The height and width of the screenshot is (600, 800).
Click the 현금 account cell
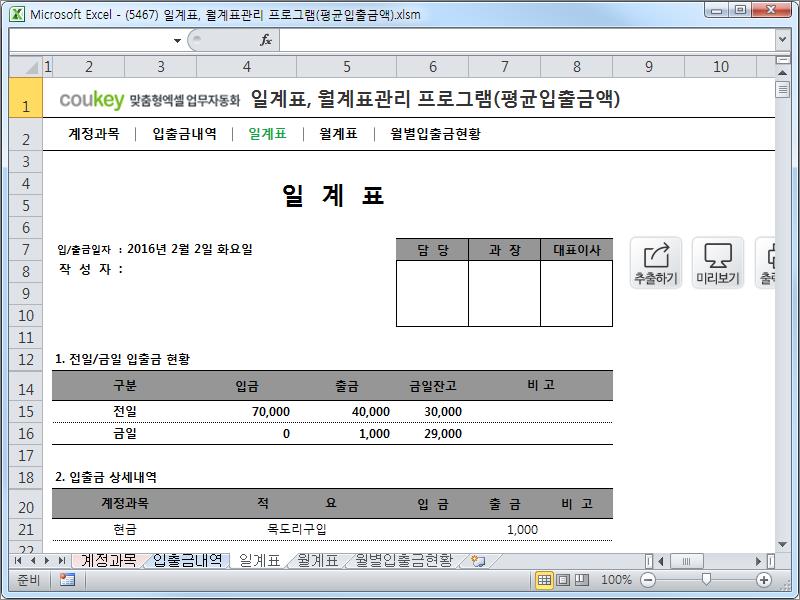(125, 529)
